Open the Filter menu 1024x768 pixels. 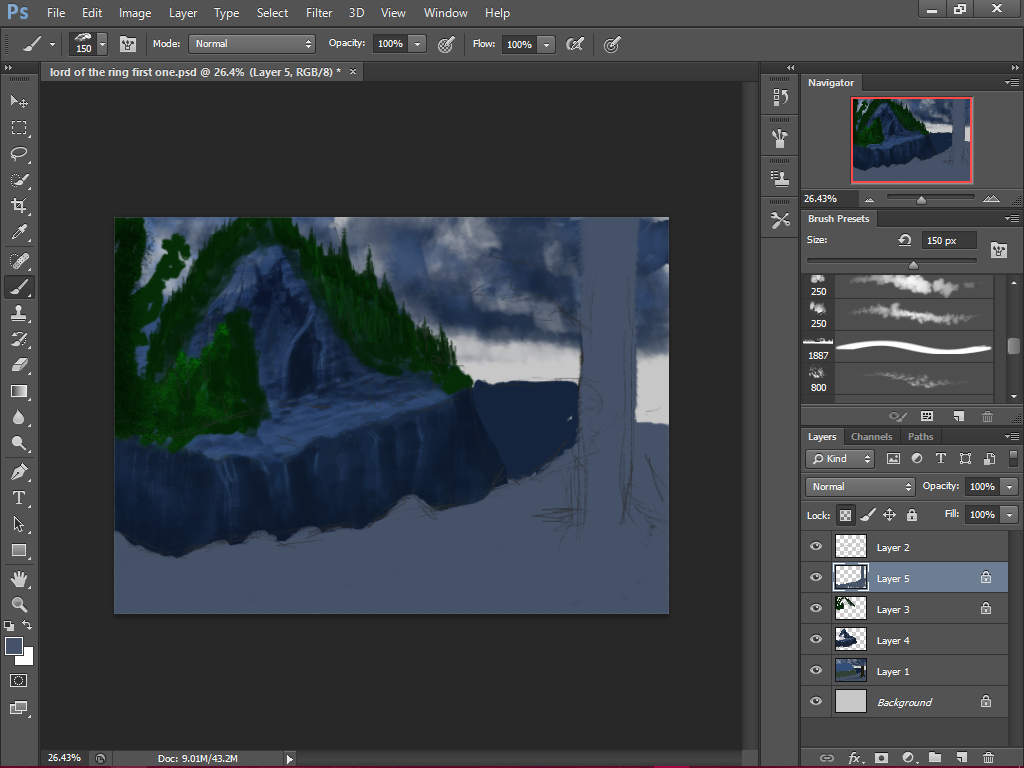(x=319, y=13)
